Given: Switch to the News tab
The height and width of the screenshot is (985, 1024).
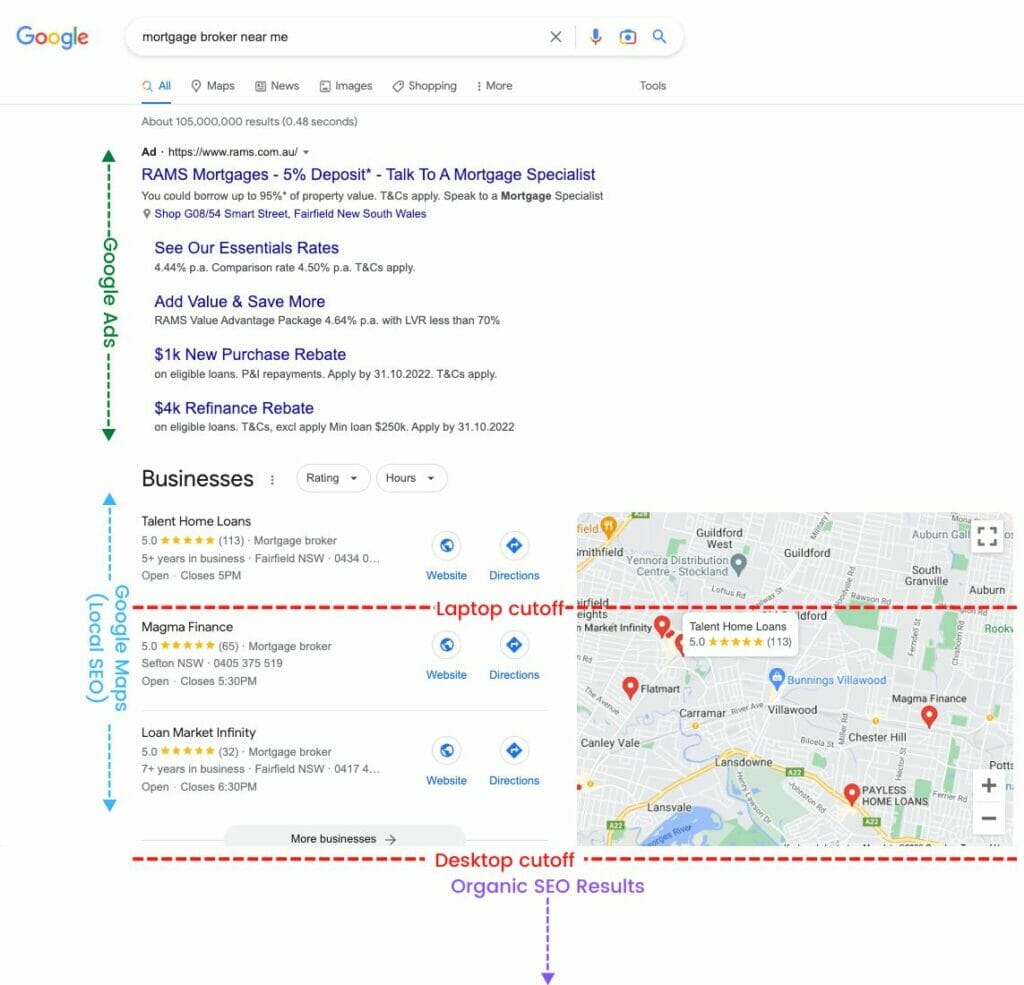Looking at the screenshot, I should 277,86.
